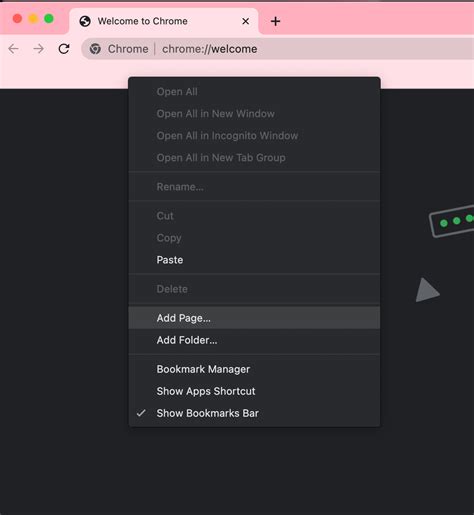
Task: Open Bookmark Manager from the menu
Action: (254, 369)
